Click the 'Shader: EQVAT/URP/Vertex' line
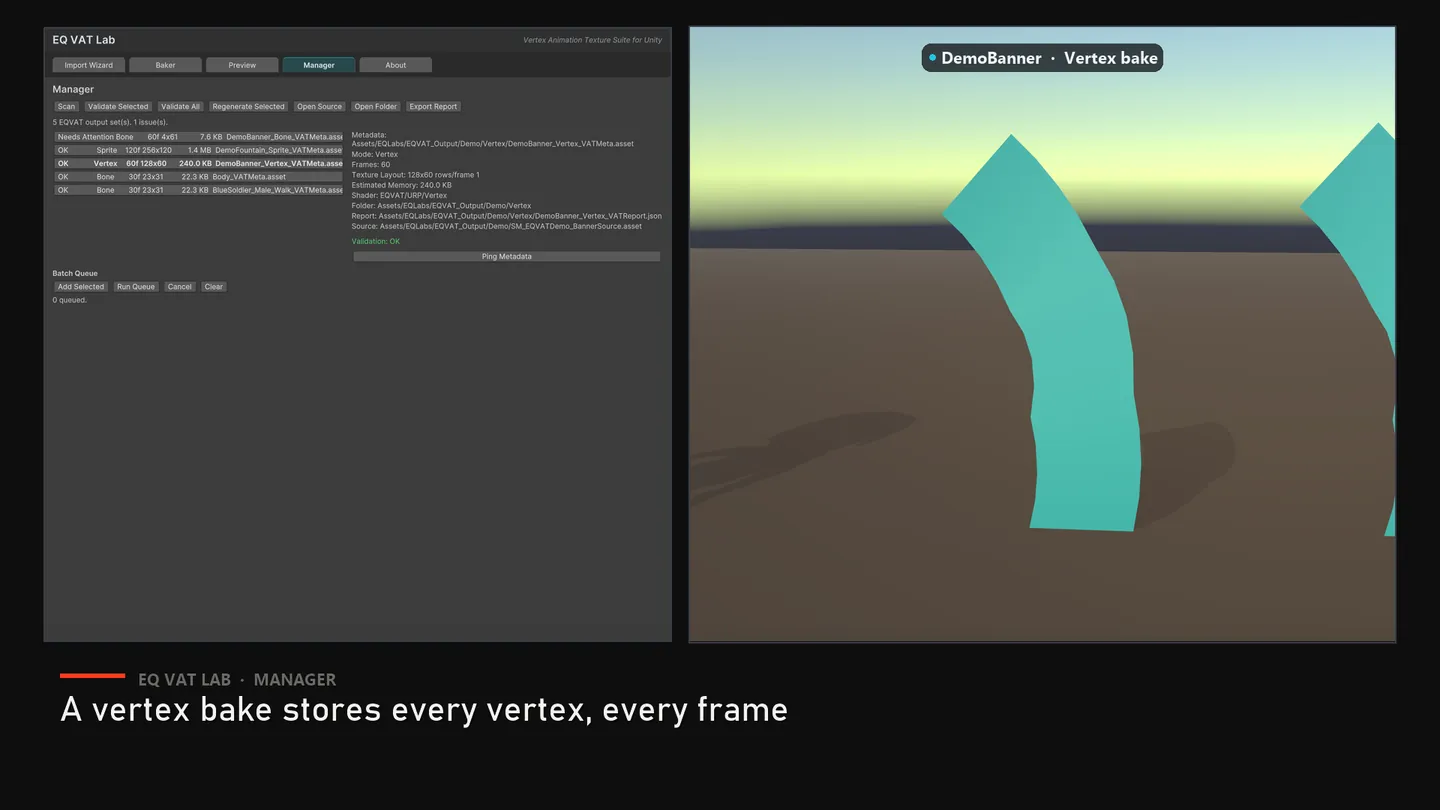This screenshot has height=810, width=1440. pos(399,196)
